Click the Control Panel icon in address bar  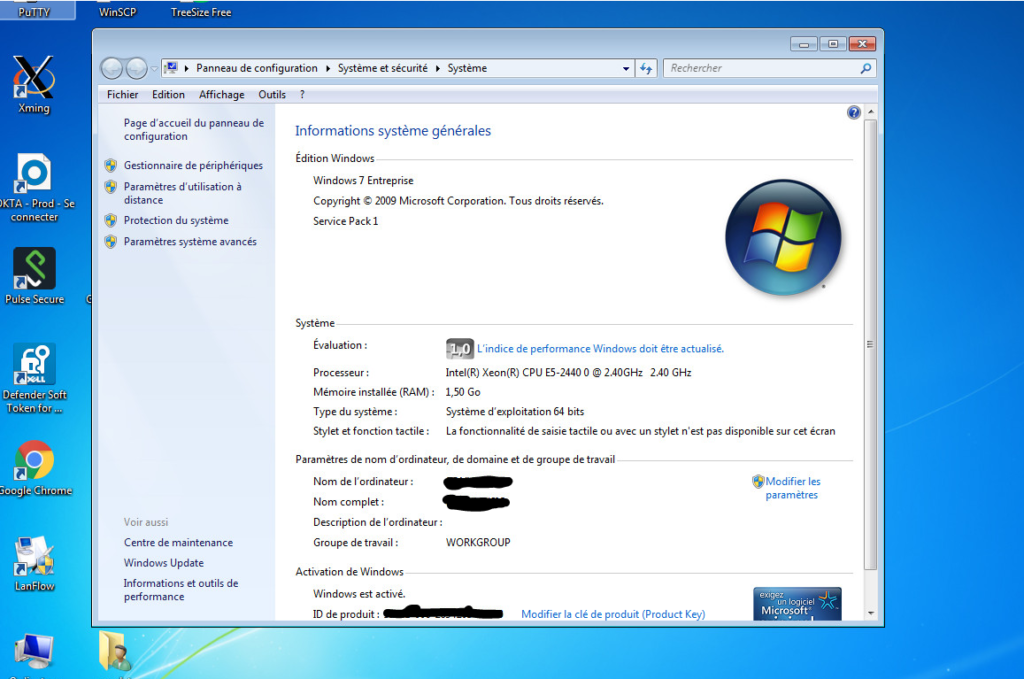coord(171,68)
